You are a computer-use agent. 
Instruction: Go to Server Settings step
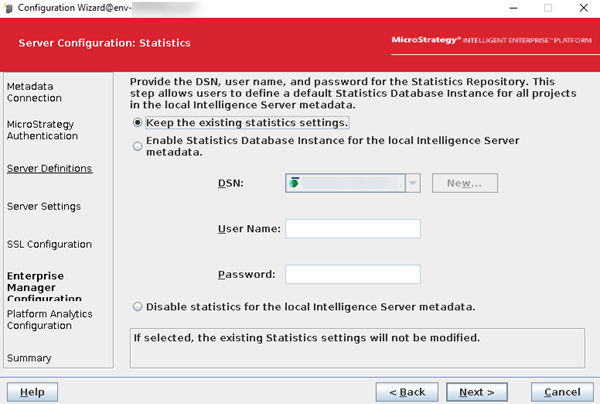pyautogui.click(x=44, y=206)
